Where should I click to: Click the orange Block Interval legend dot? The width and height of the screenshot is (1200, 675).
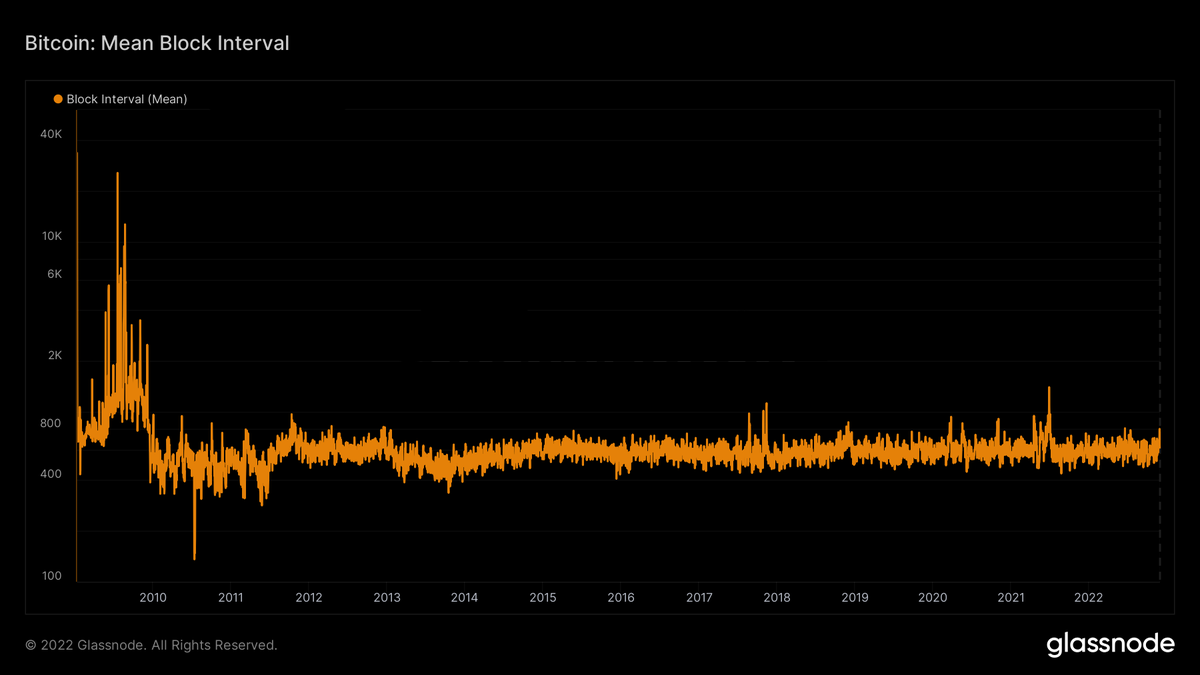point(58,99)
